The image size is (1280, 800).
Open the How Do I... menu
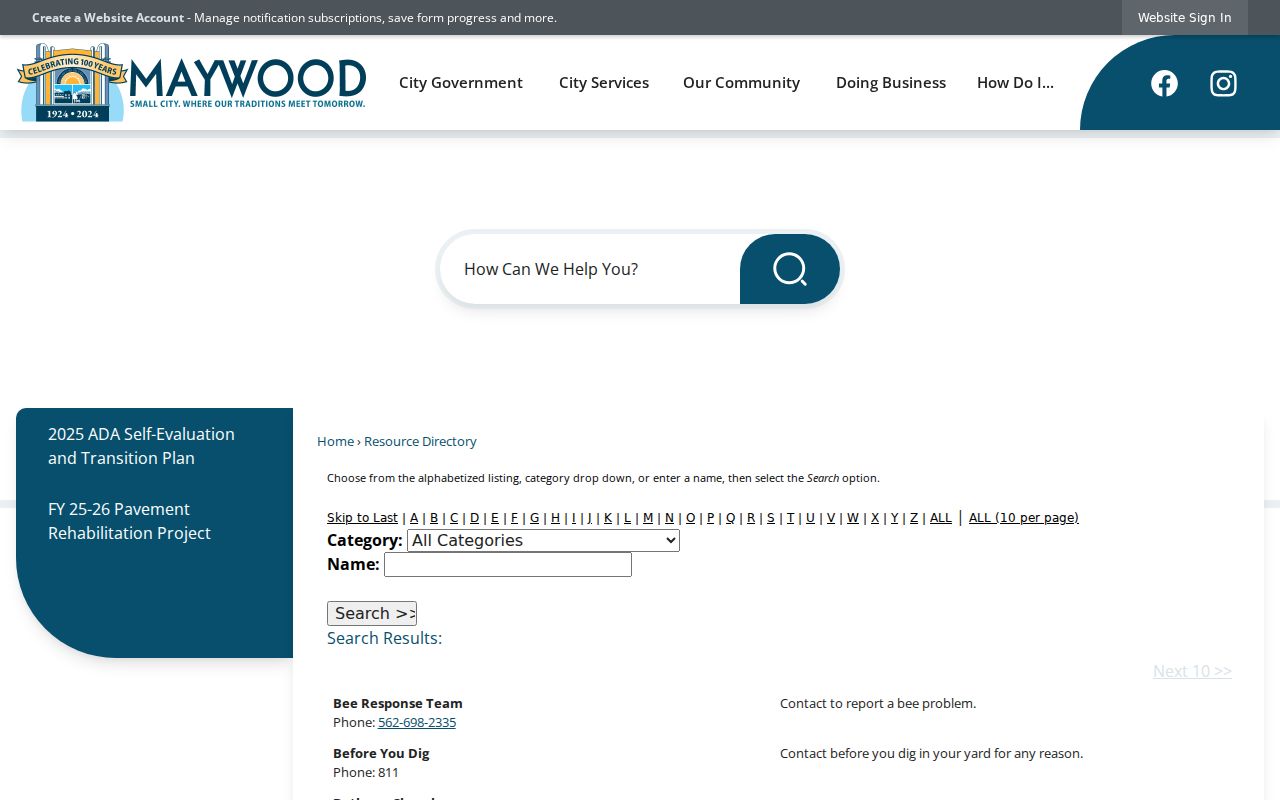click(1015, 83)
